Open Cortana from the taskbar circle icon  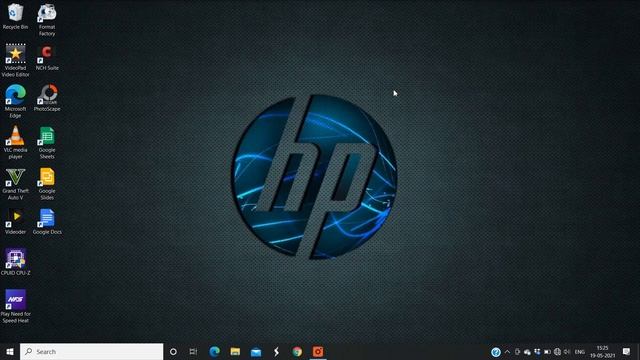pyautogui.click(x=173, y=351)
